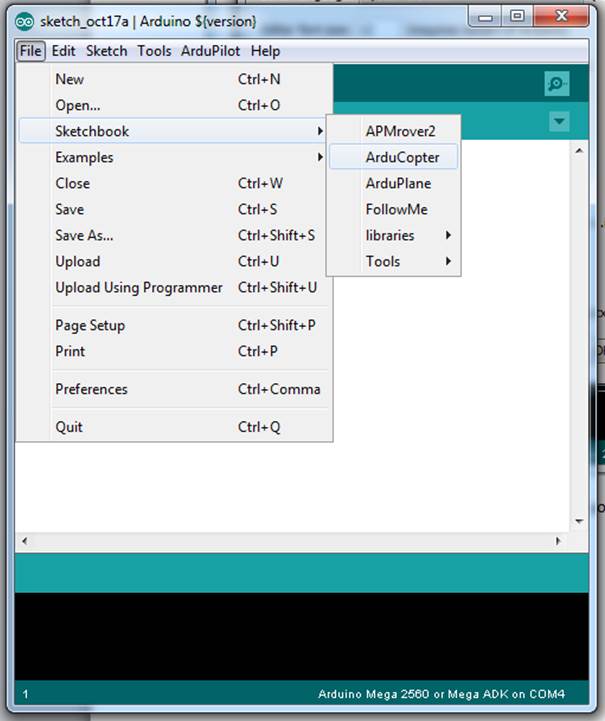Click the editor scroll up arrow
The width and height of the screenshot is (605, 721).
point(579,151)
